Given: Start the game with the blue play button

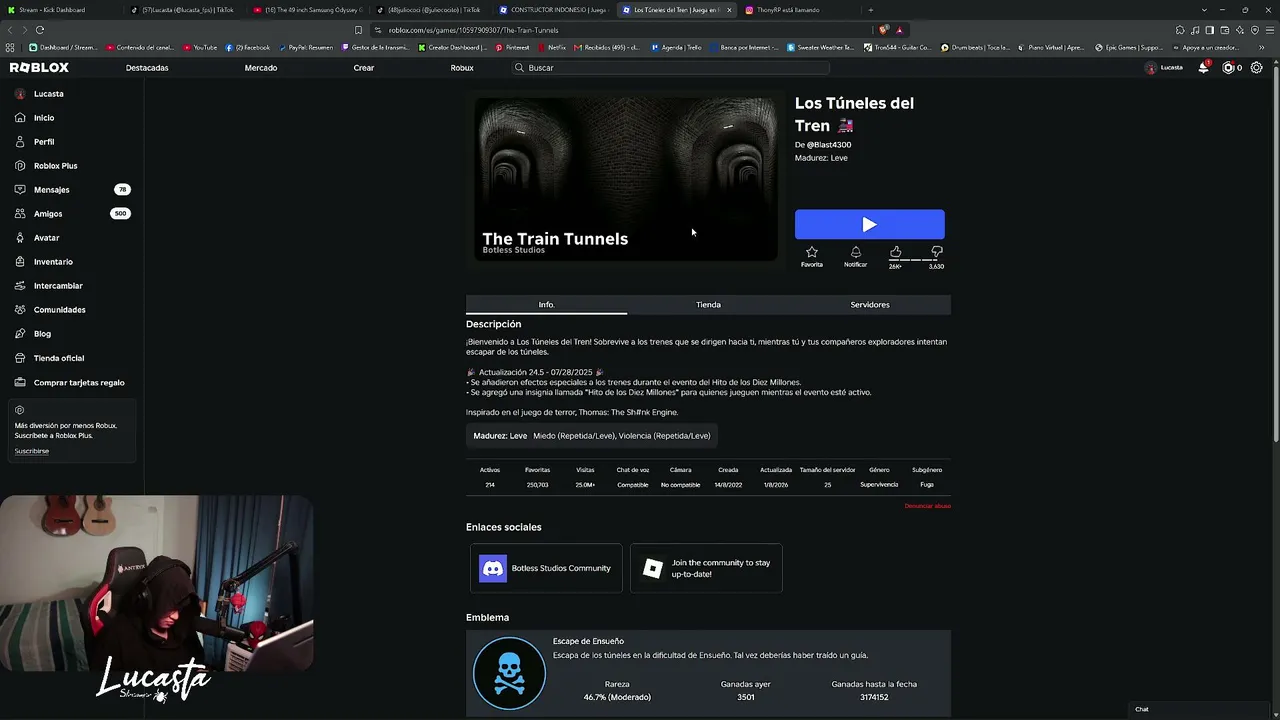Looking at the screenshot, I should [869, 225].
